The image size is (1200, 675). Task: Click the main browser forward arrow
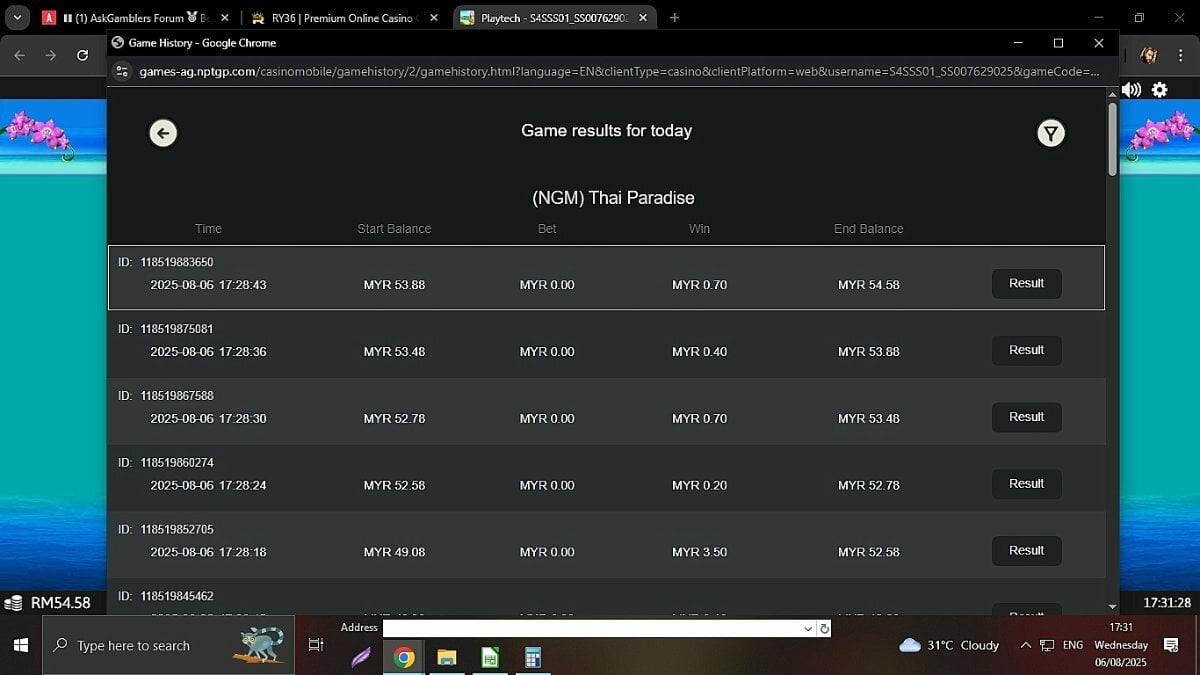51,56
